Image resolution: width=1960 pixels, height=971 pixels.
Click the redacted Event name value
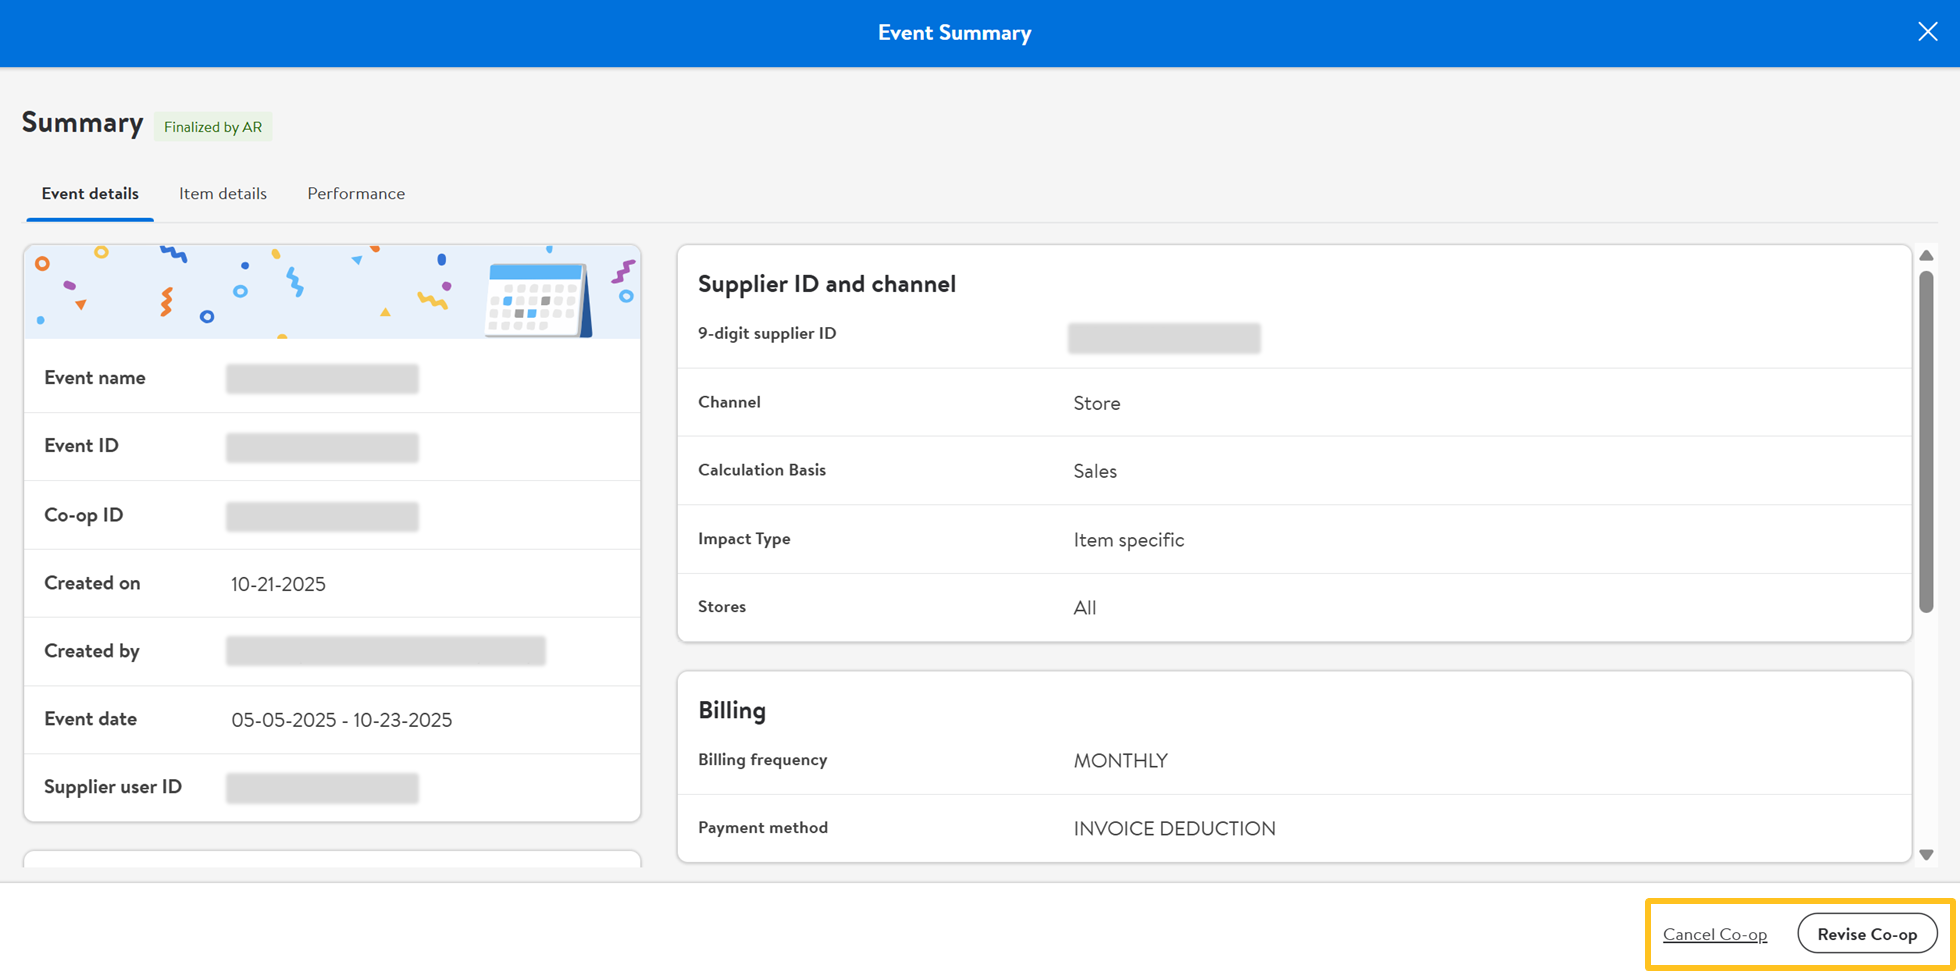[322, 379]
